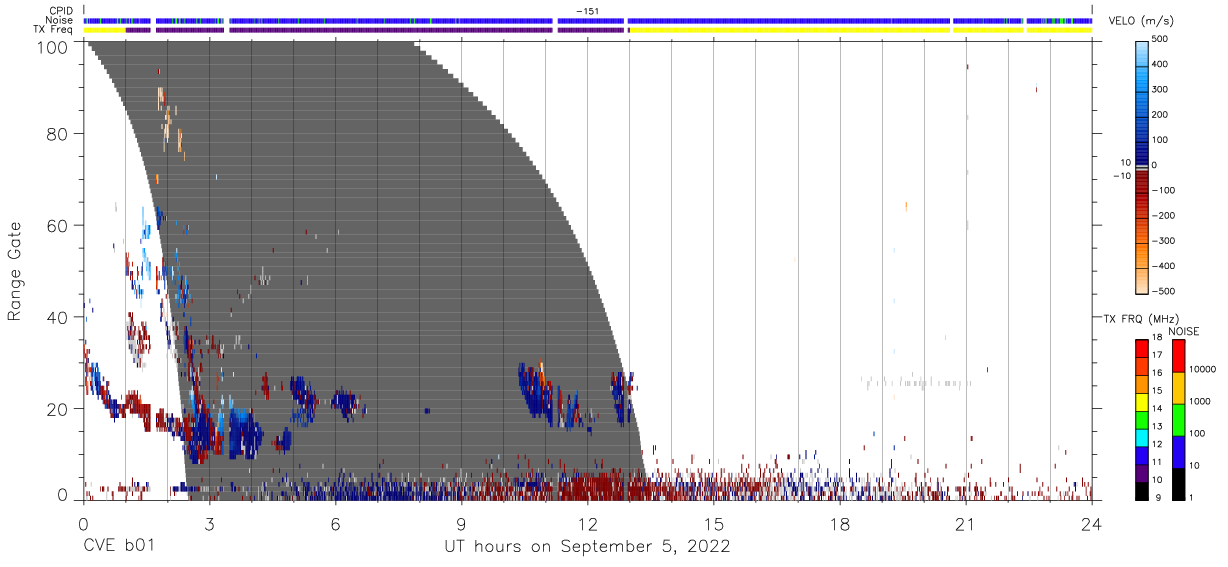The width and height of the screenshot is (1228, 567).
Task: Click the "Range Gate" y-axis title
Action: [x=15, y=270]
